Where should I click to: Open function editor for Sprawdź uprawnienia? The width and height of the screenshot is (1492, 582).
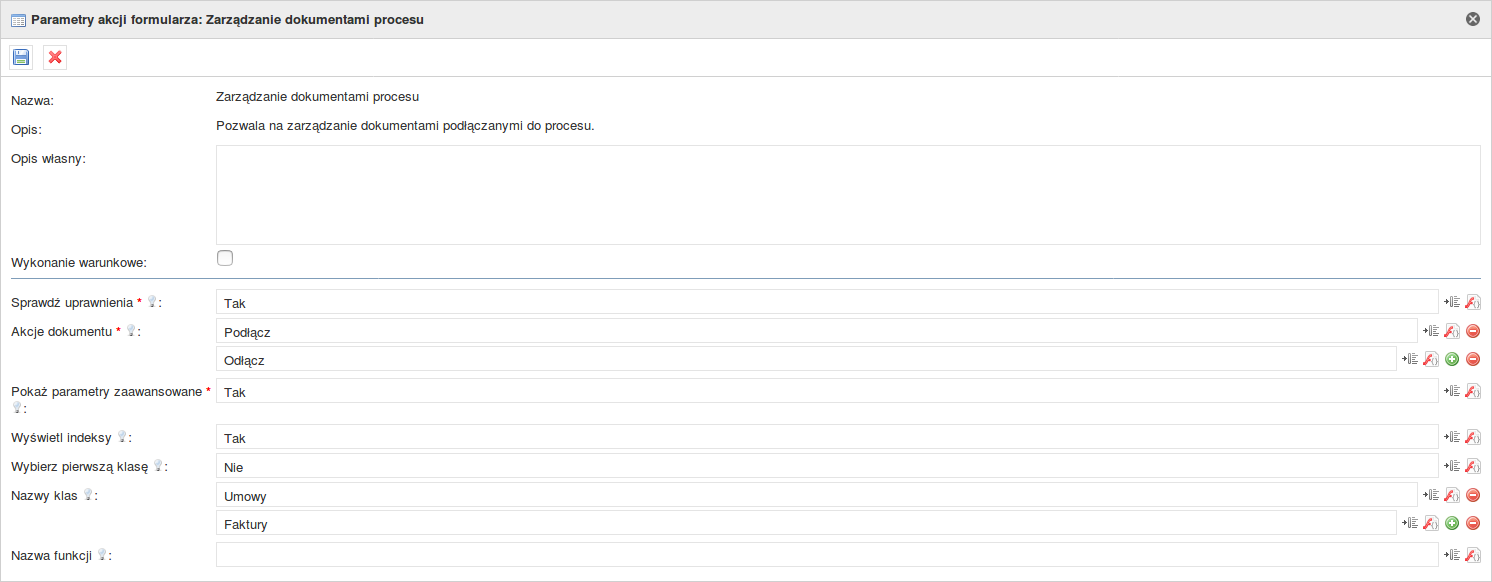tap(1472, 302)
